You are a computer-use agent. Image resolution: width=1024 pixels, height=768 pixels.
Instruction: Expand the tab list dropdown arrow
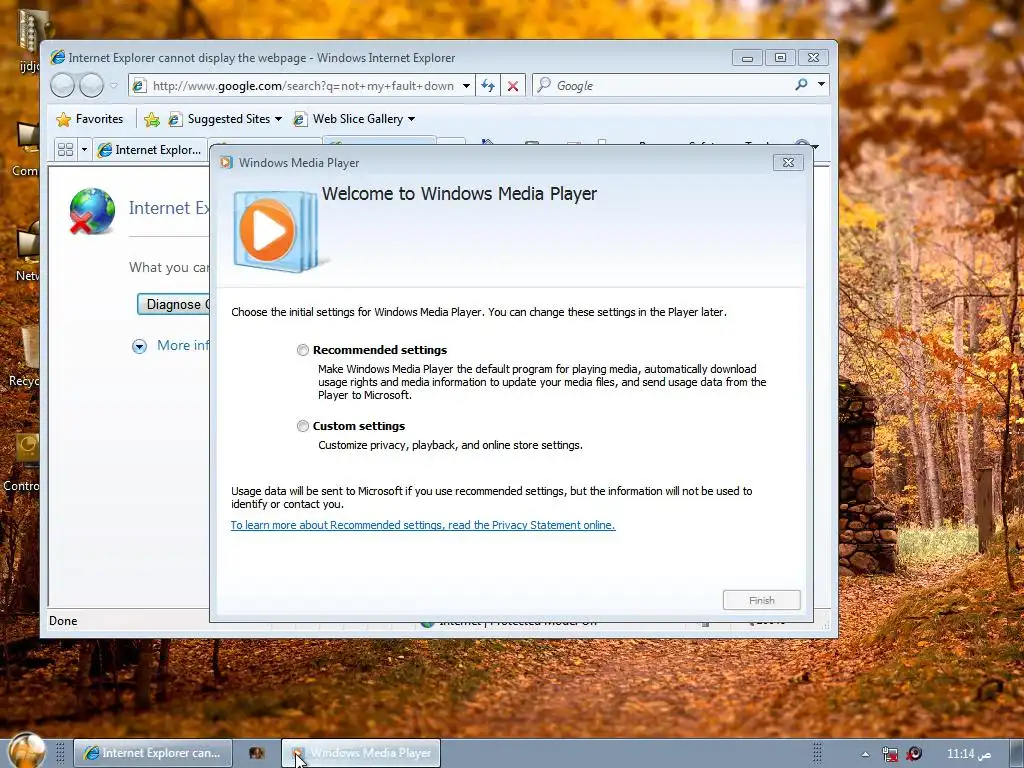click(84, 150)
